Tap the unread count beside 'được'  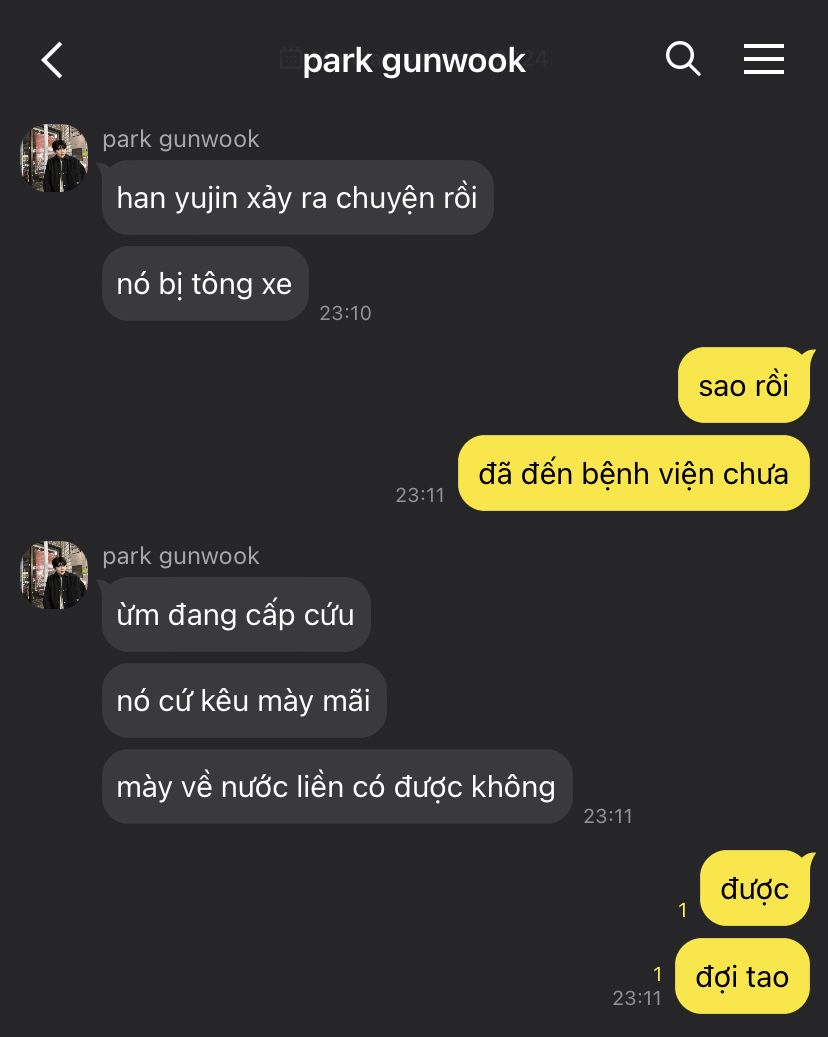click(683, 910)
